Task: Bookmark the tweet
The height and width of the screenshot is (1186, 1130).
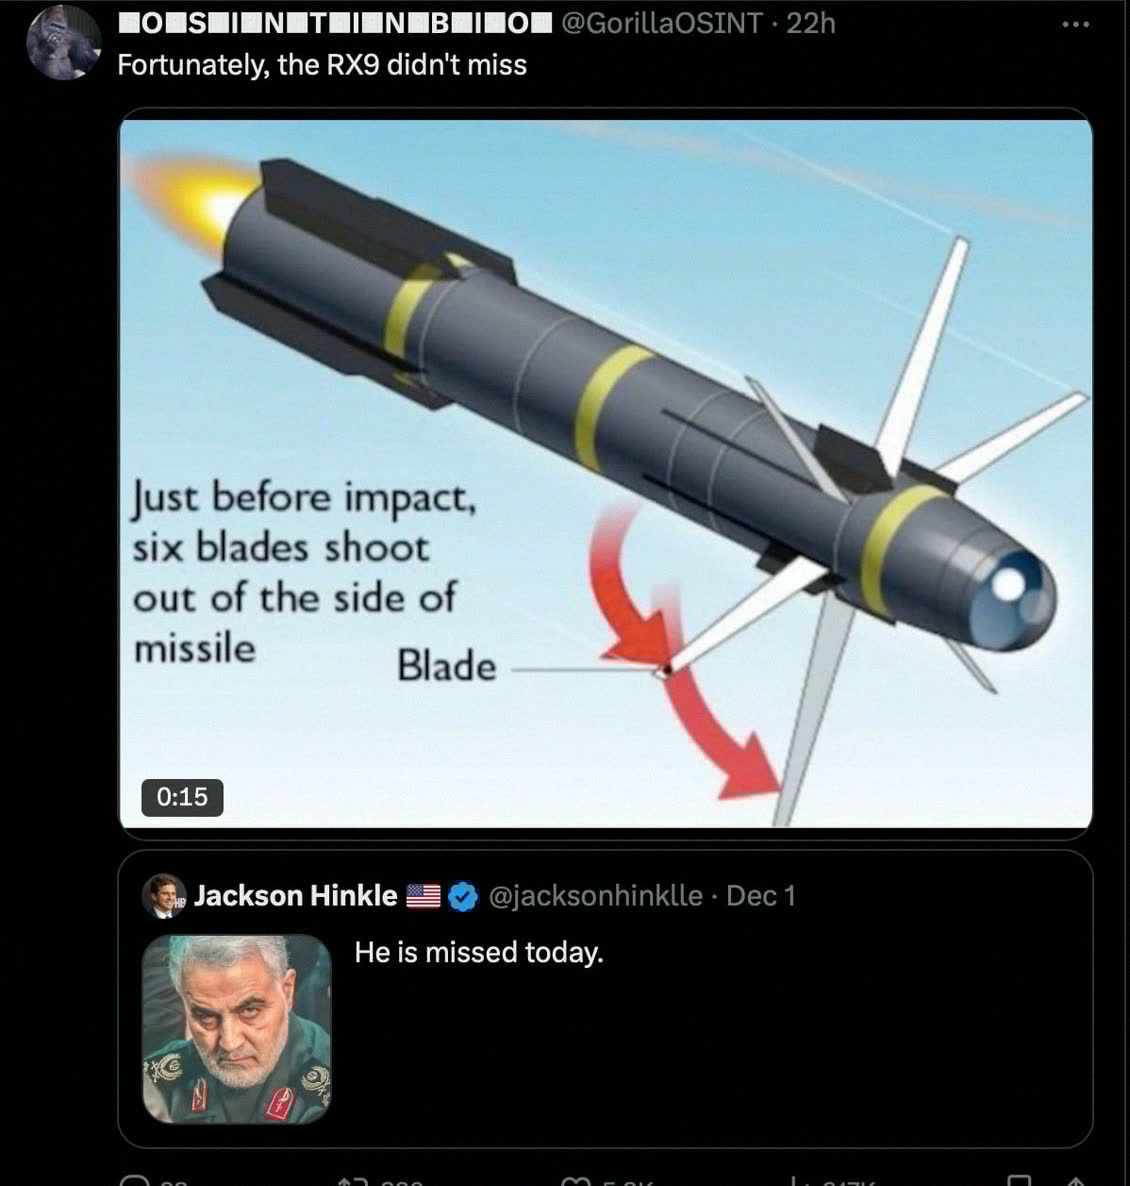Action: tap(1019, 1181)
